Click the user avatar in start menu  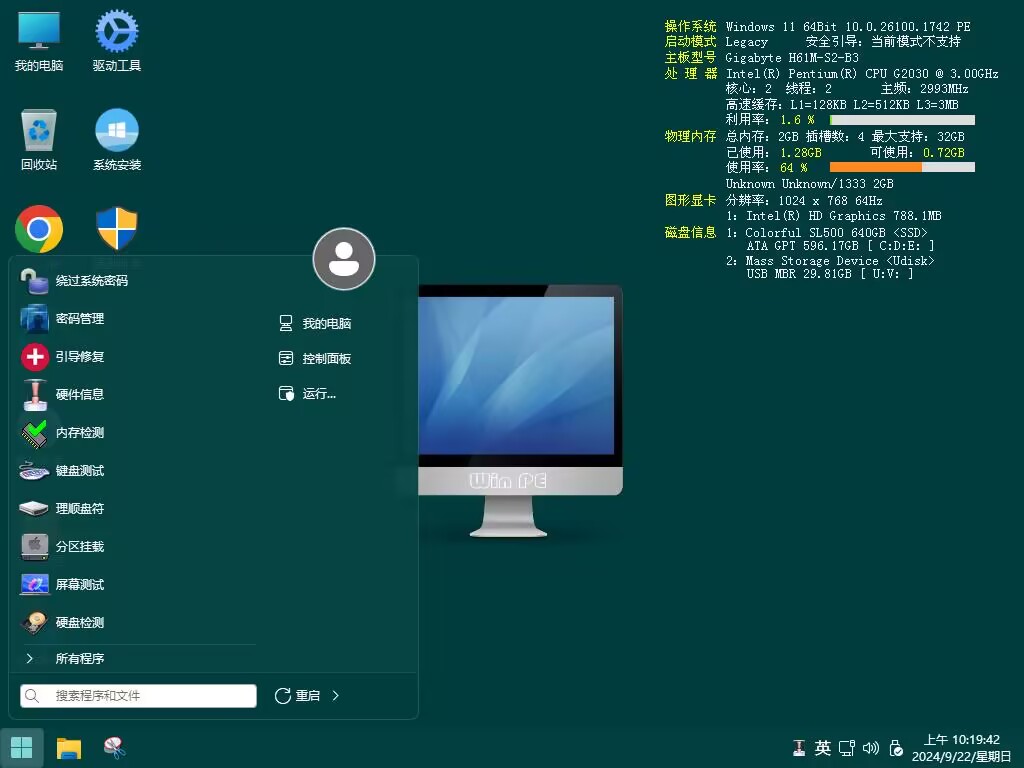coord(344,259)
